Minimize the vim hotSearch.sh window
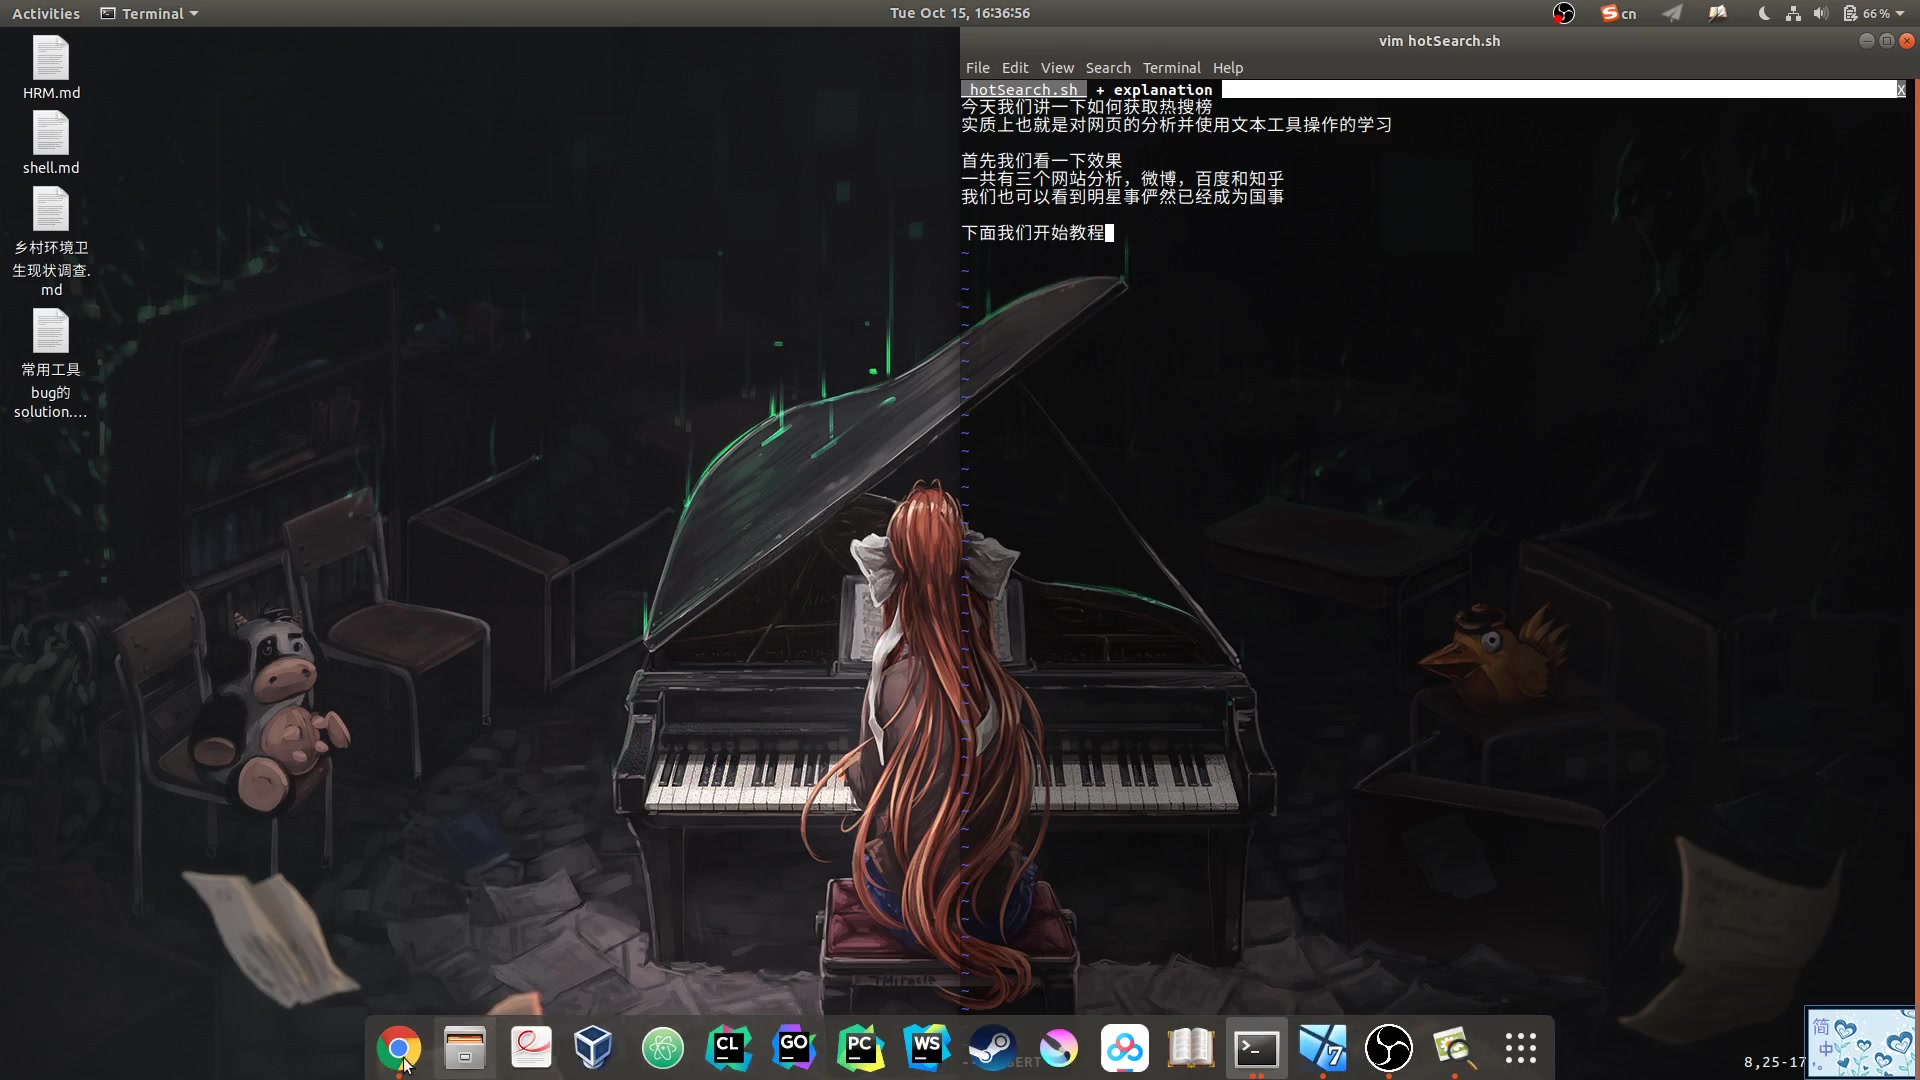1920x1080 pixels. point(1866,41)
